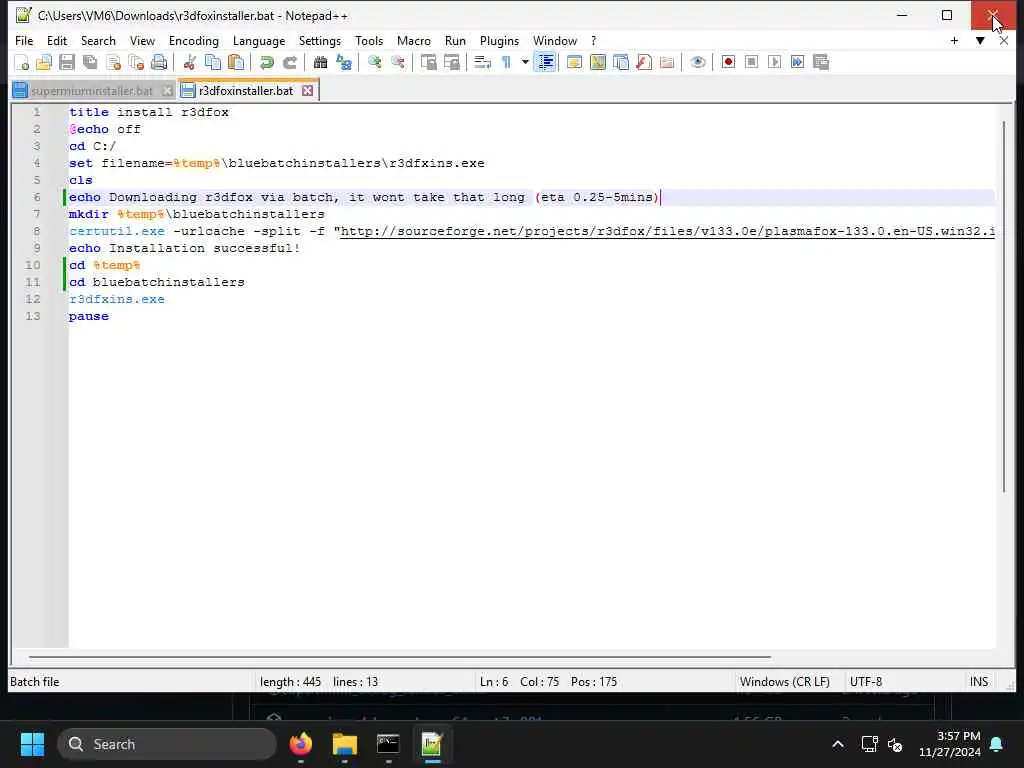
Task: Create a new document with New icon
Action: coord(22,62)
